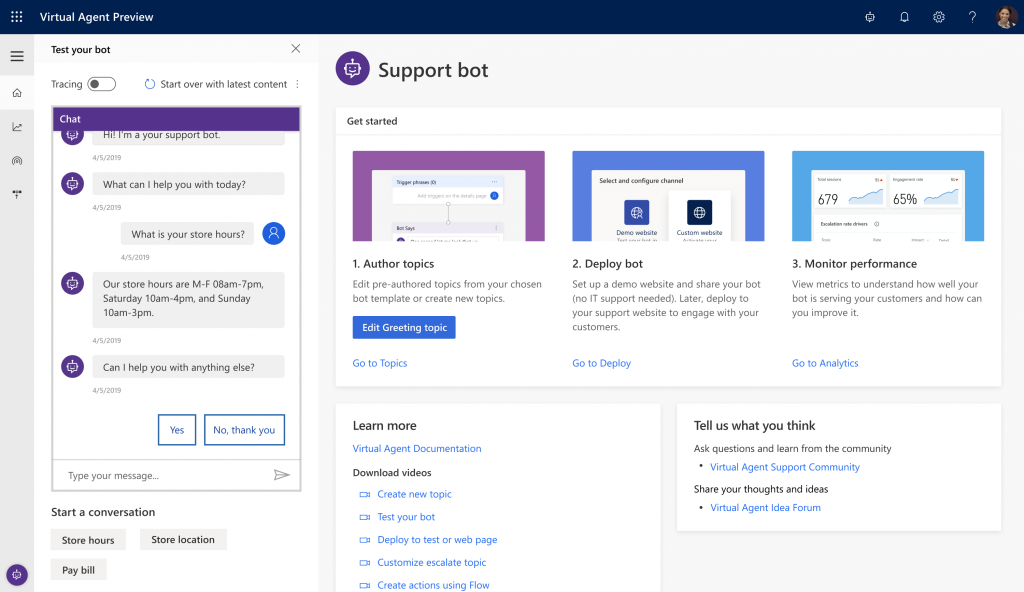Send message using paper plane icon
Viewport: 1024px width, 592px height.
(x=281, y=475)
